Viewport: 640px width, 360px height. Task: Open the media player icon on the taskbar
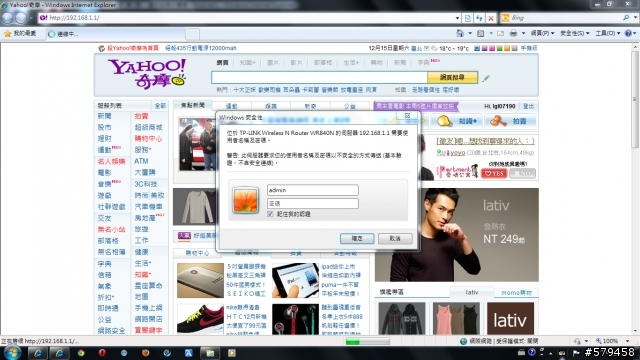click(231, 353)
